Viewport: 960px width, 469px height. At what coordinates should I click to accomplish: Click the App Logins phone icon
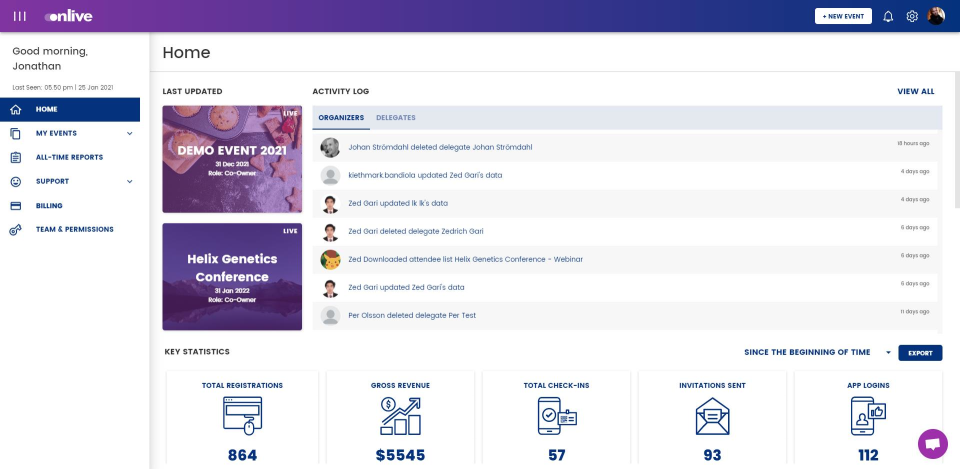click(x=868, y=415)
